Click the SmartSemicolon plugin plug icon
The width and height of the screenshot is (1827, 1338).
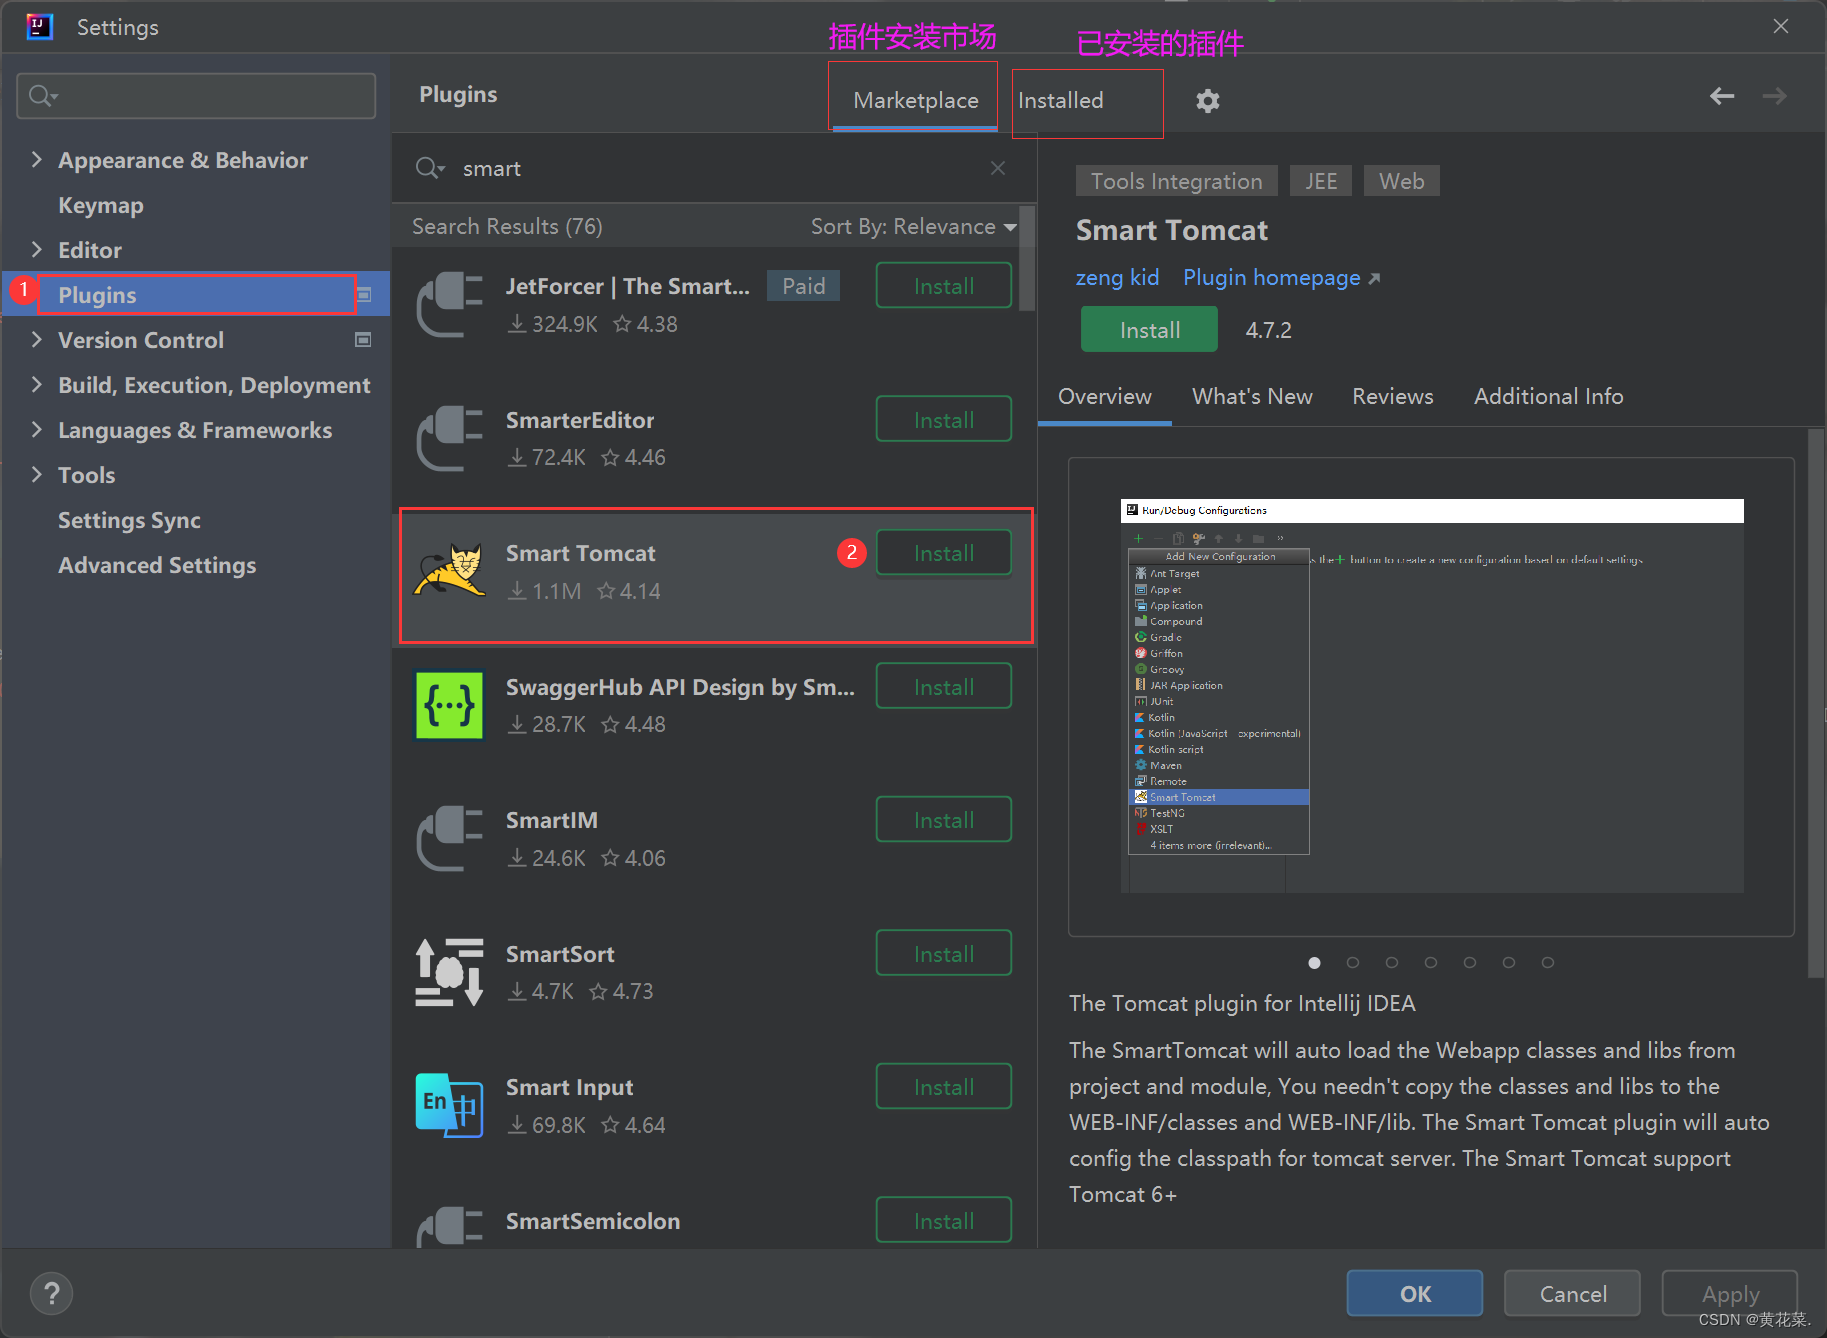click(x=449, y=1226)
